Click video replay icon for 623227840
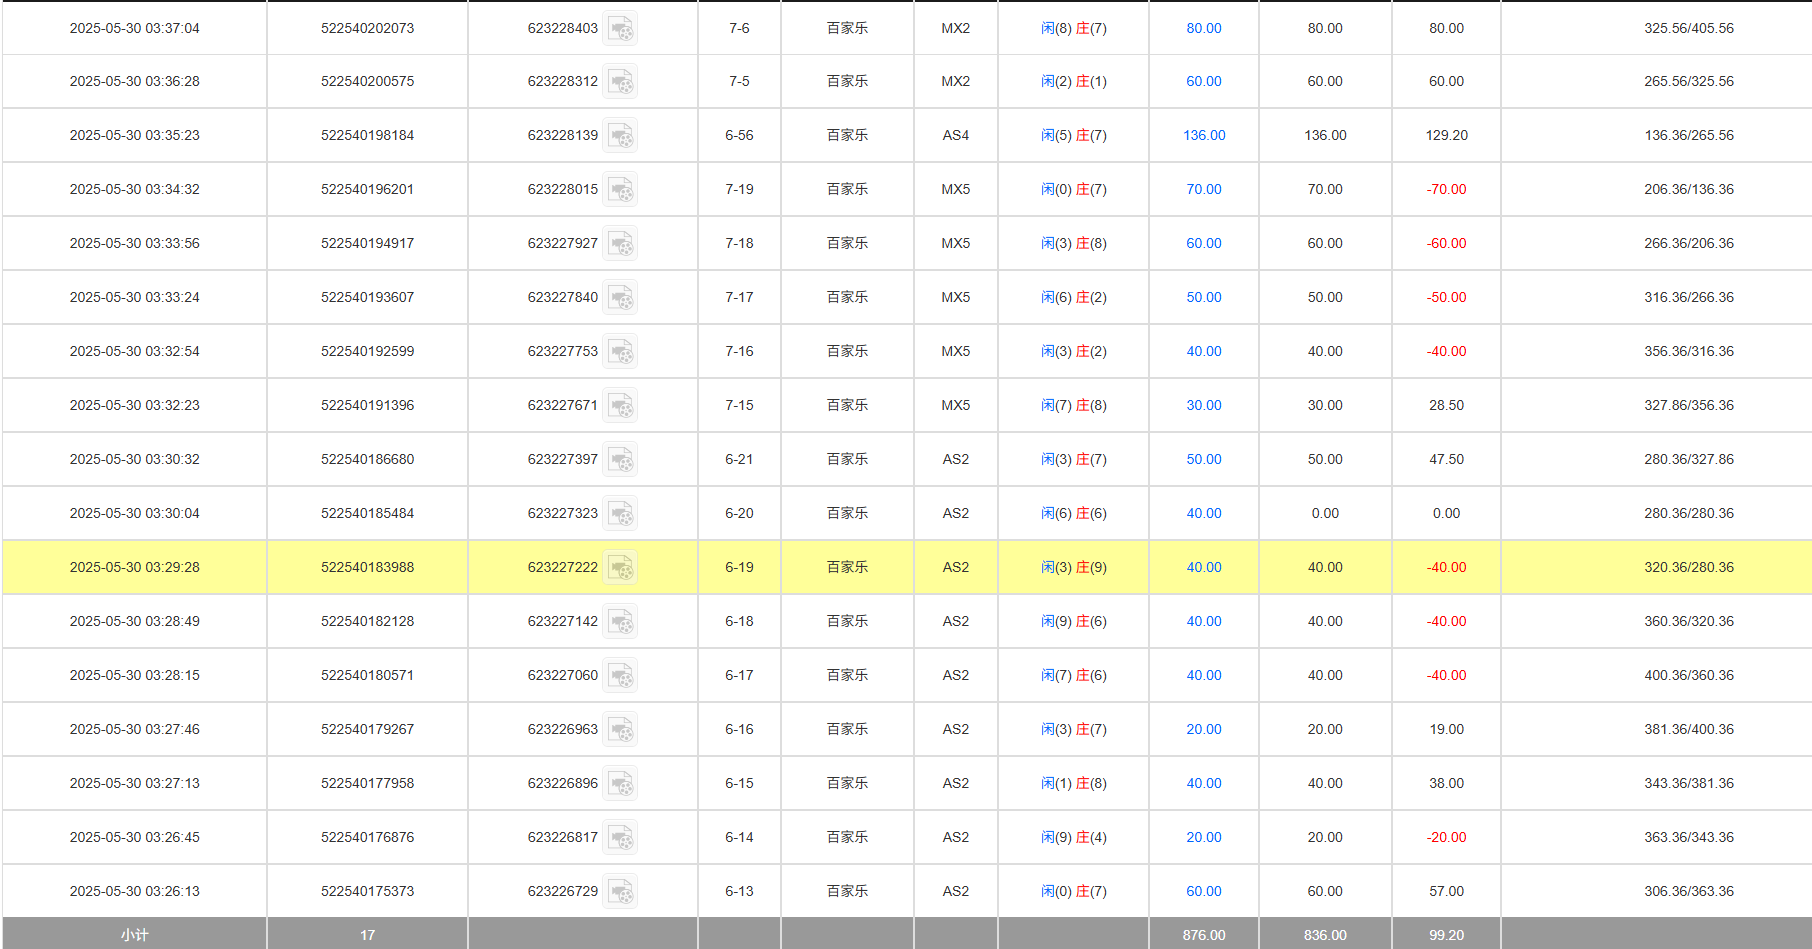Image resolution: width=1812 pixels, height=949 pixels. (x=620, y=298)
